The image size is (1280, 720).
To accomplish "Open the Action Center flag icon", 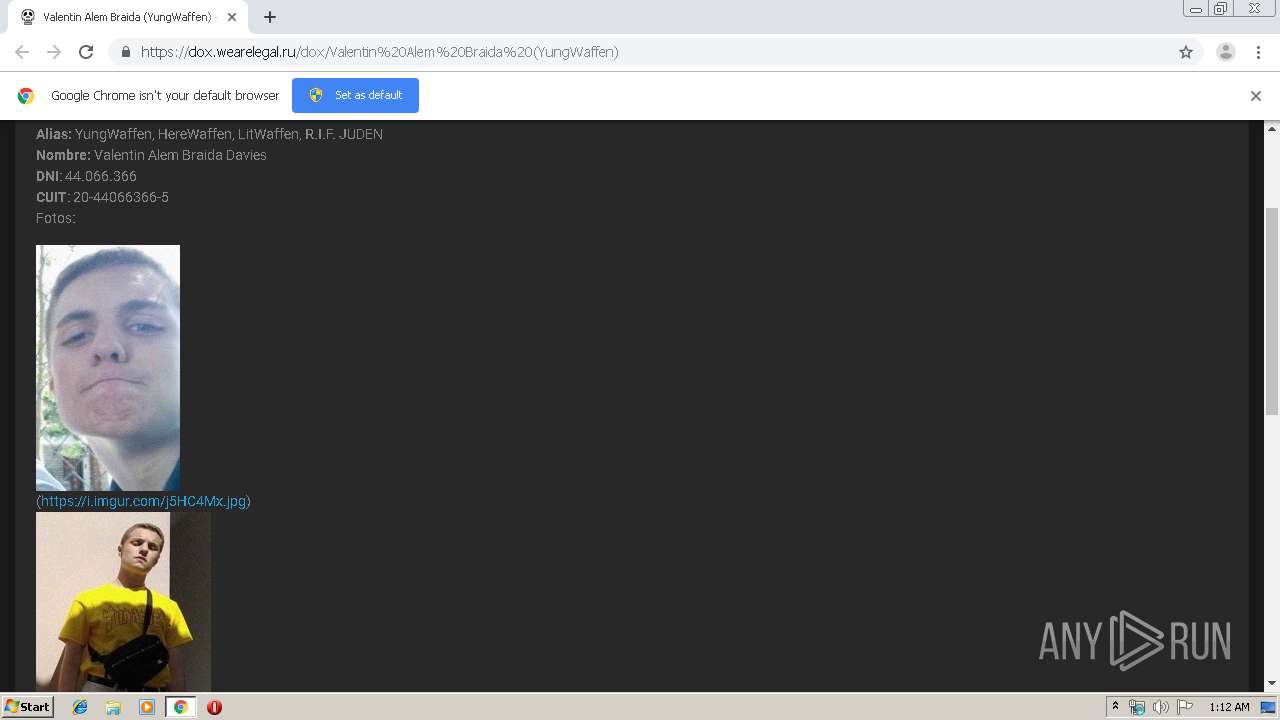I will 1185,707.
